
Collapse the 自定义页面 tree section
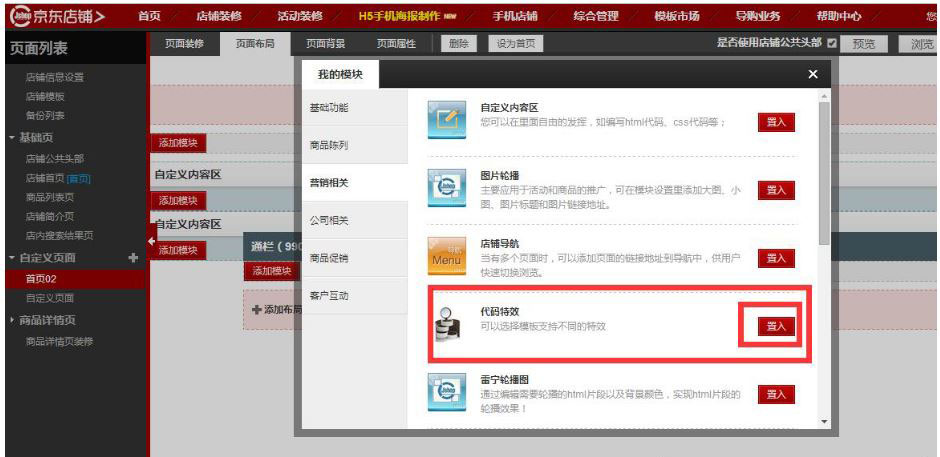point(12,258)
